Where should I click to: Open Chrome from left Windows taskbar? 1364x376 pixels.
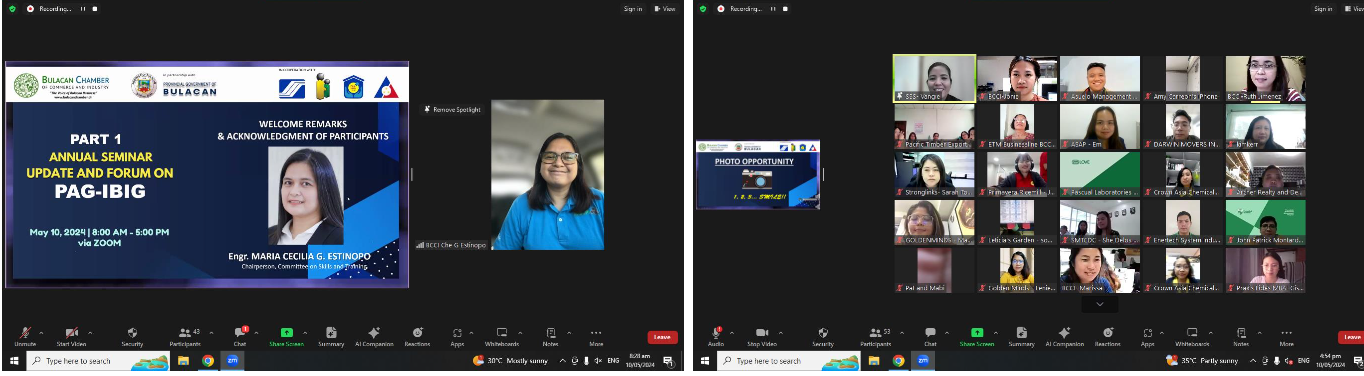coord(208,360)
